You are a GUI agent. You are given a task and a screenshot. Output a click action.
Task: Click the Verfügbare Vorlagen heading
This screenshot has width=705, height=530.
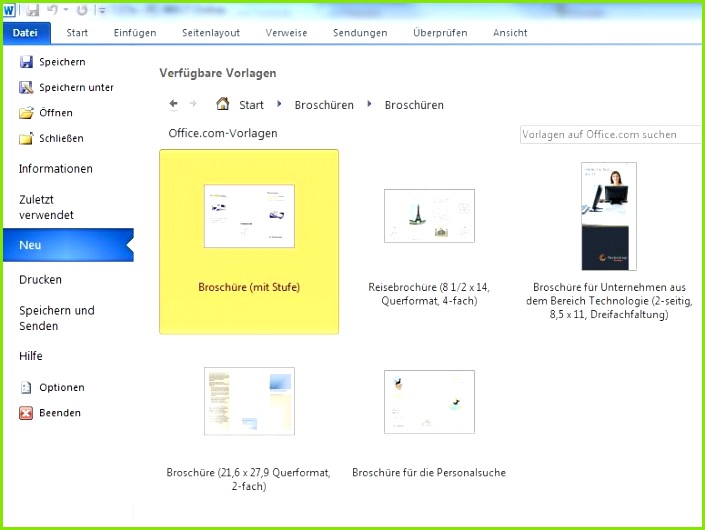click(218, 73)
